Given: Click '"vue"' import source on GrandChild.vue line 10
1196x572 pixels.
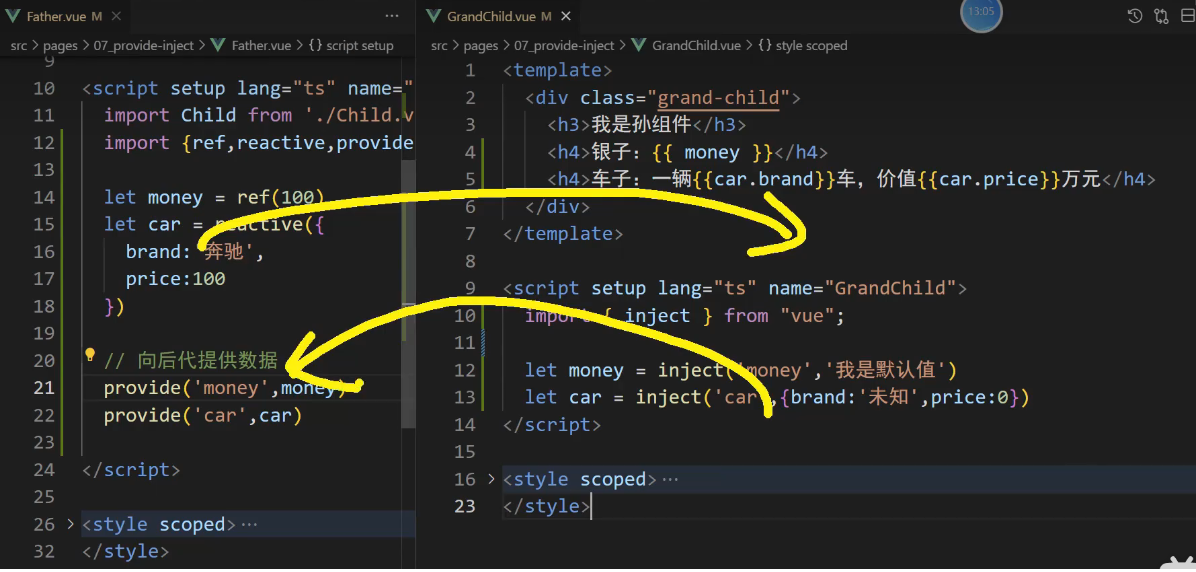Looking at the screenshot, I should click(x=808, y=316).
